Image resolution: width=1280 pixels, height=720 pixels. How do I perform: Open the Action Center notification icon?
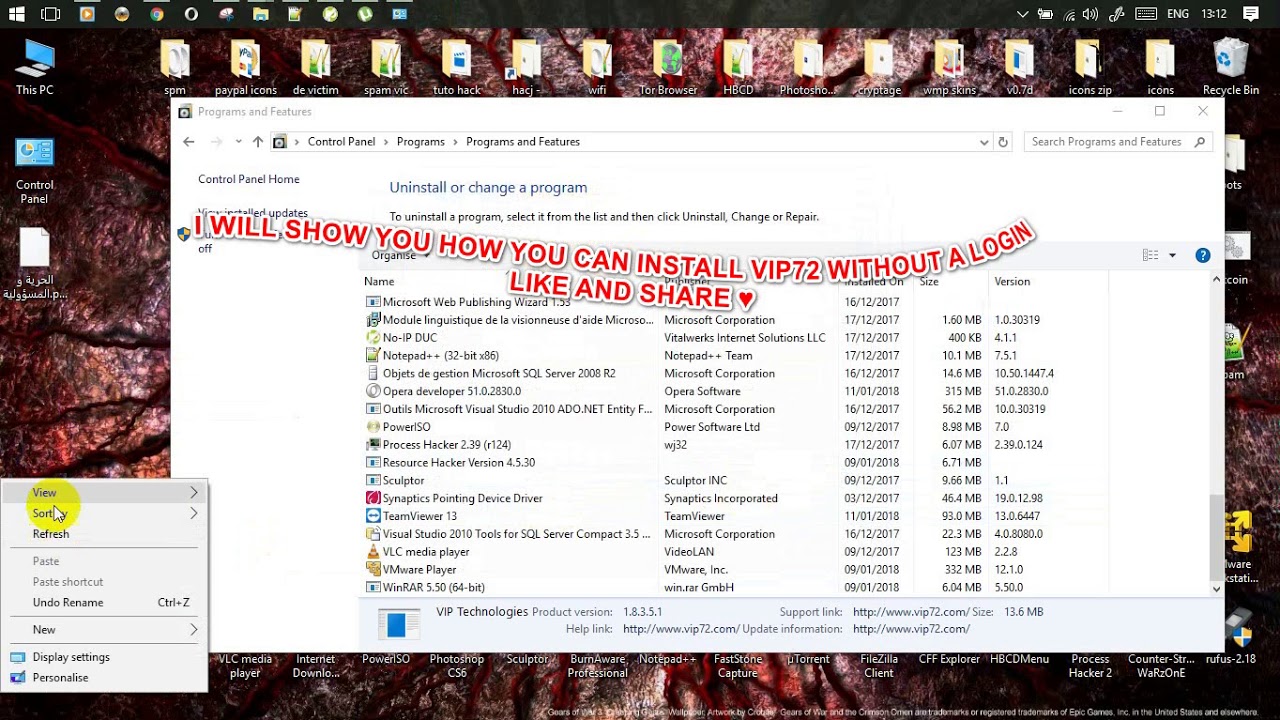coord(1250,14)
